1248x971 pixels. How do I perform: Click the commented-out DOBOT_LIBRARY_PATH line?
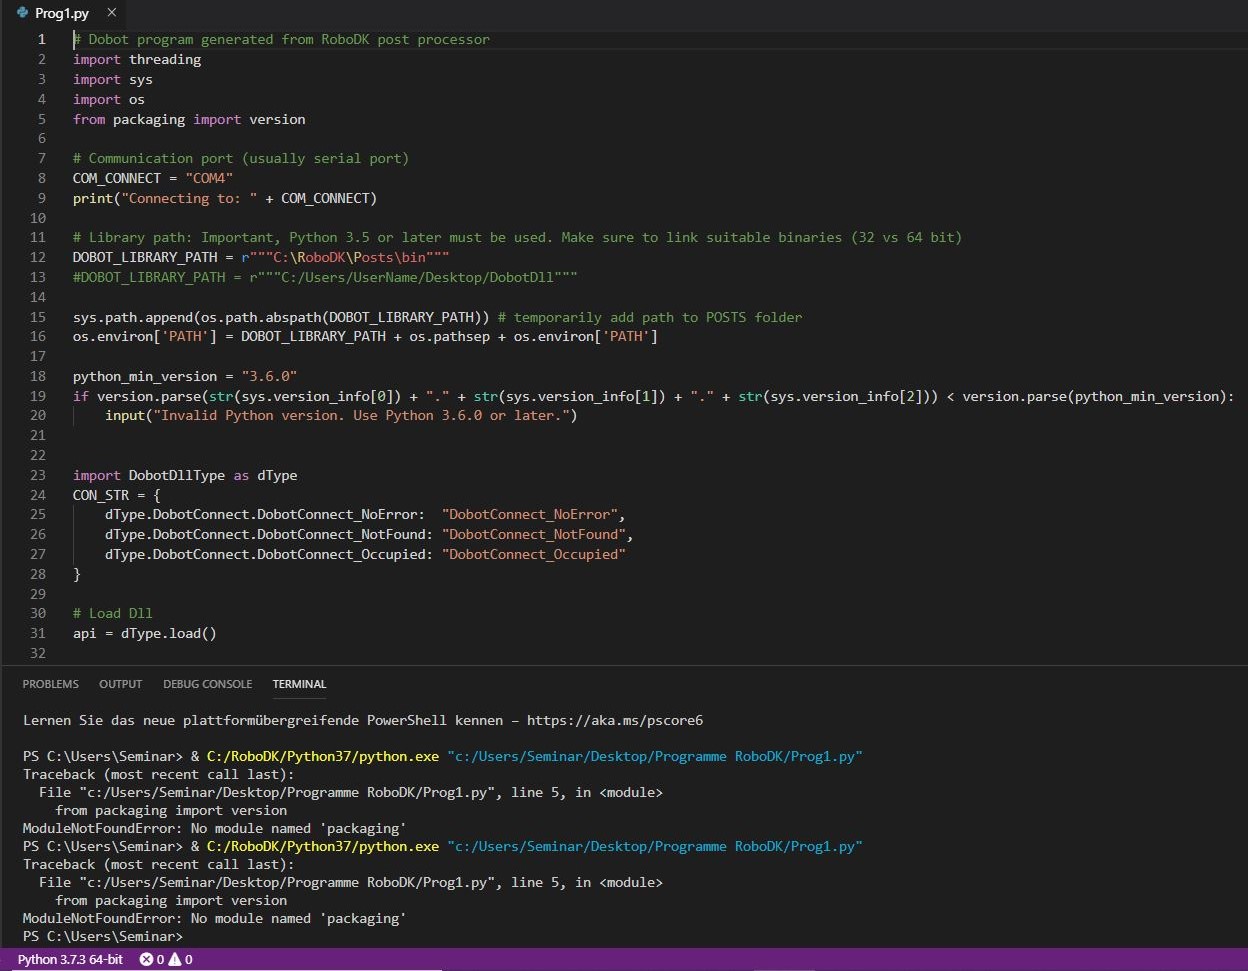pyautogui.click(x=325, y=277)
